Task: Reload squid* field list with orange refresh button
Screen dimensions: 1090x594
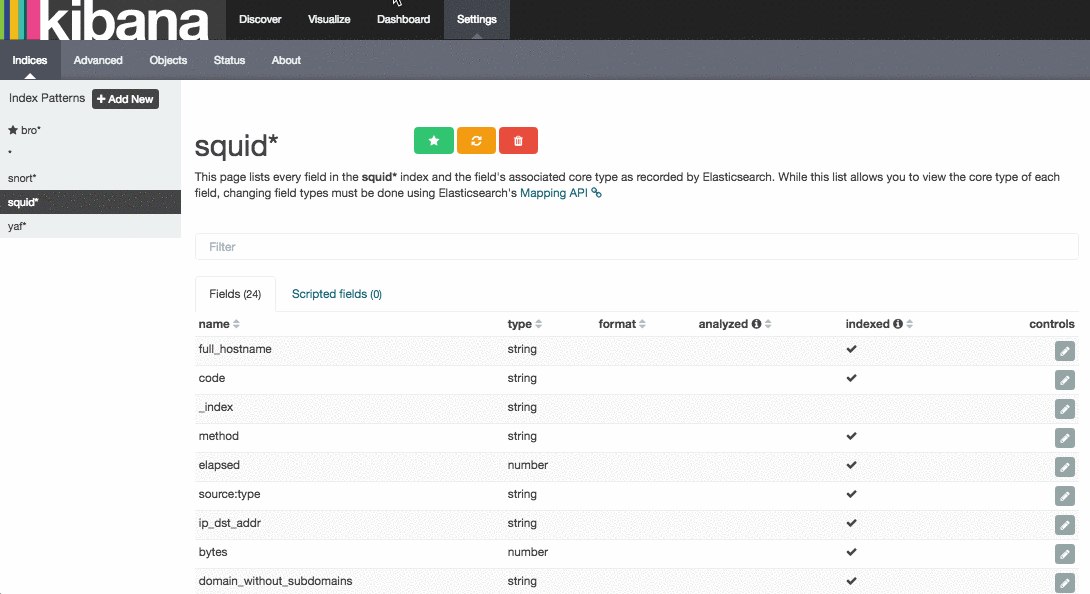Action: tap(476, 141)
